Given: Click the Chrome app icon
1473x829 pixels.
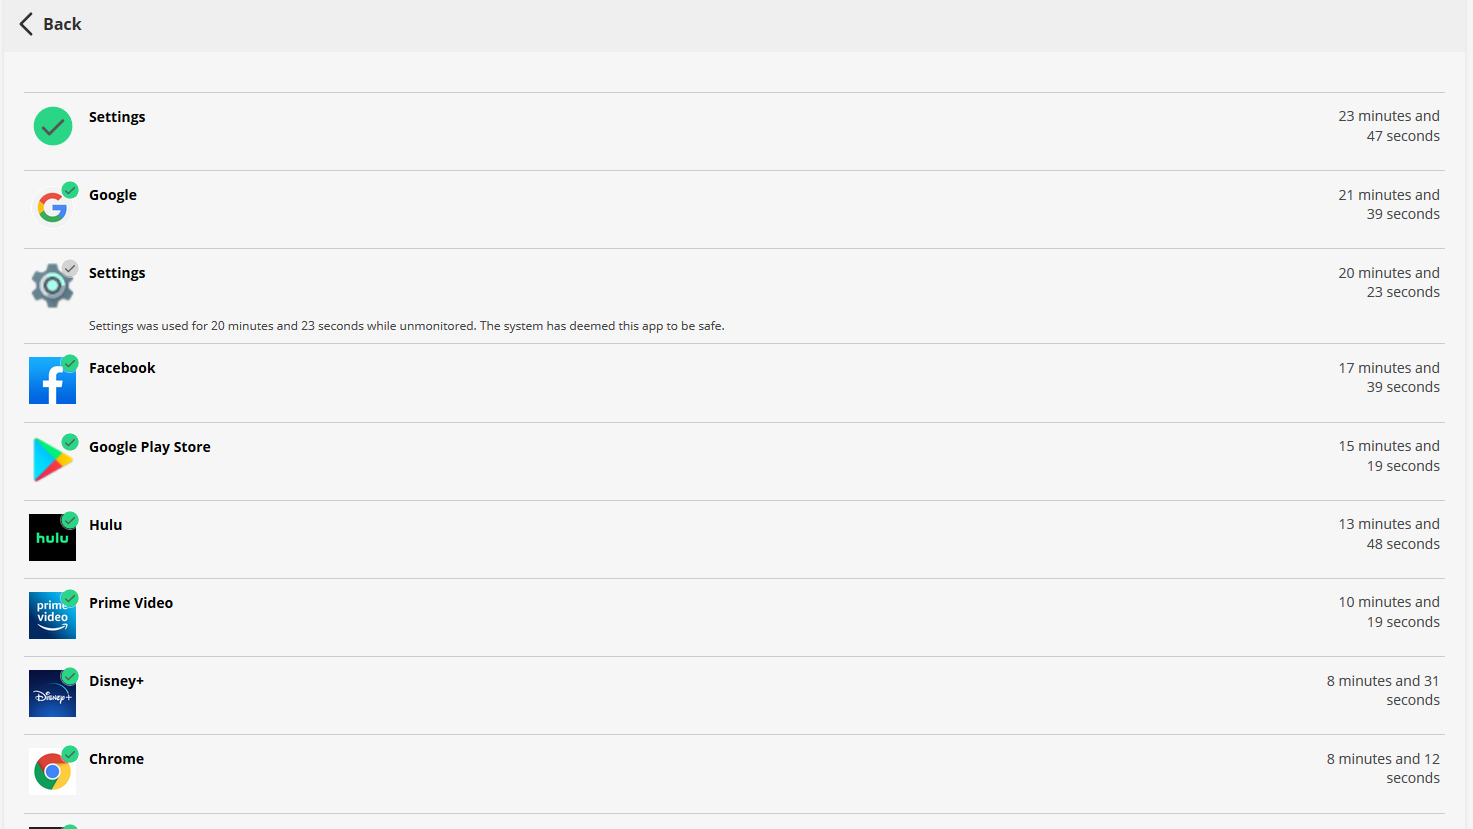Looking at the screenshot, I should 52,771.
